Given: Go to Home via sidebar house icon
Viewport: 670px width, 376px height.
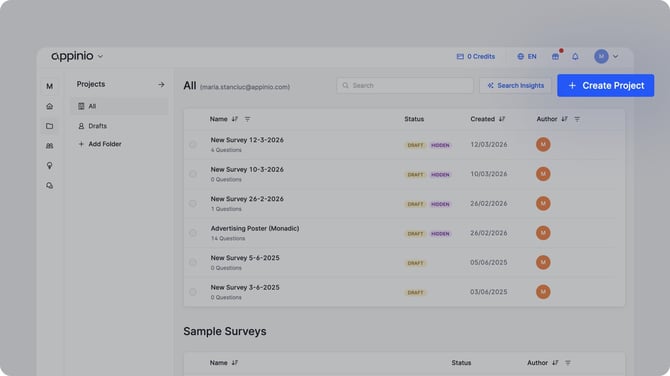Looking at the screenshot, I should (50, 106).
